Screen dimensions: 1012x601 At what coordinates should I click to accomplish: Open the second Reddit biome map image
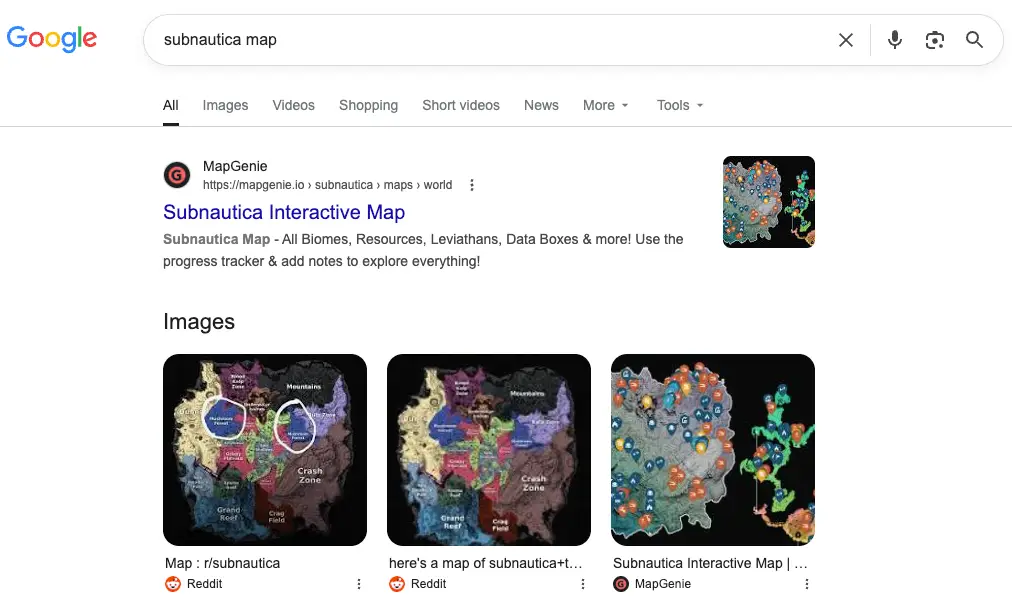489,450
